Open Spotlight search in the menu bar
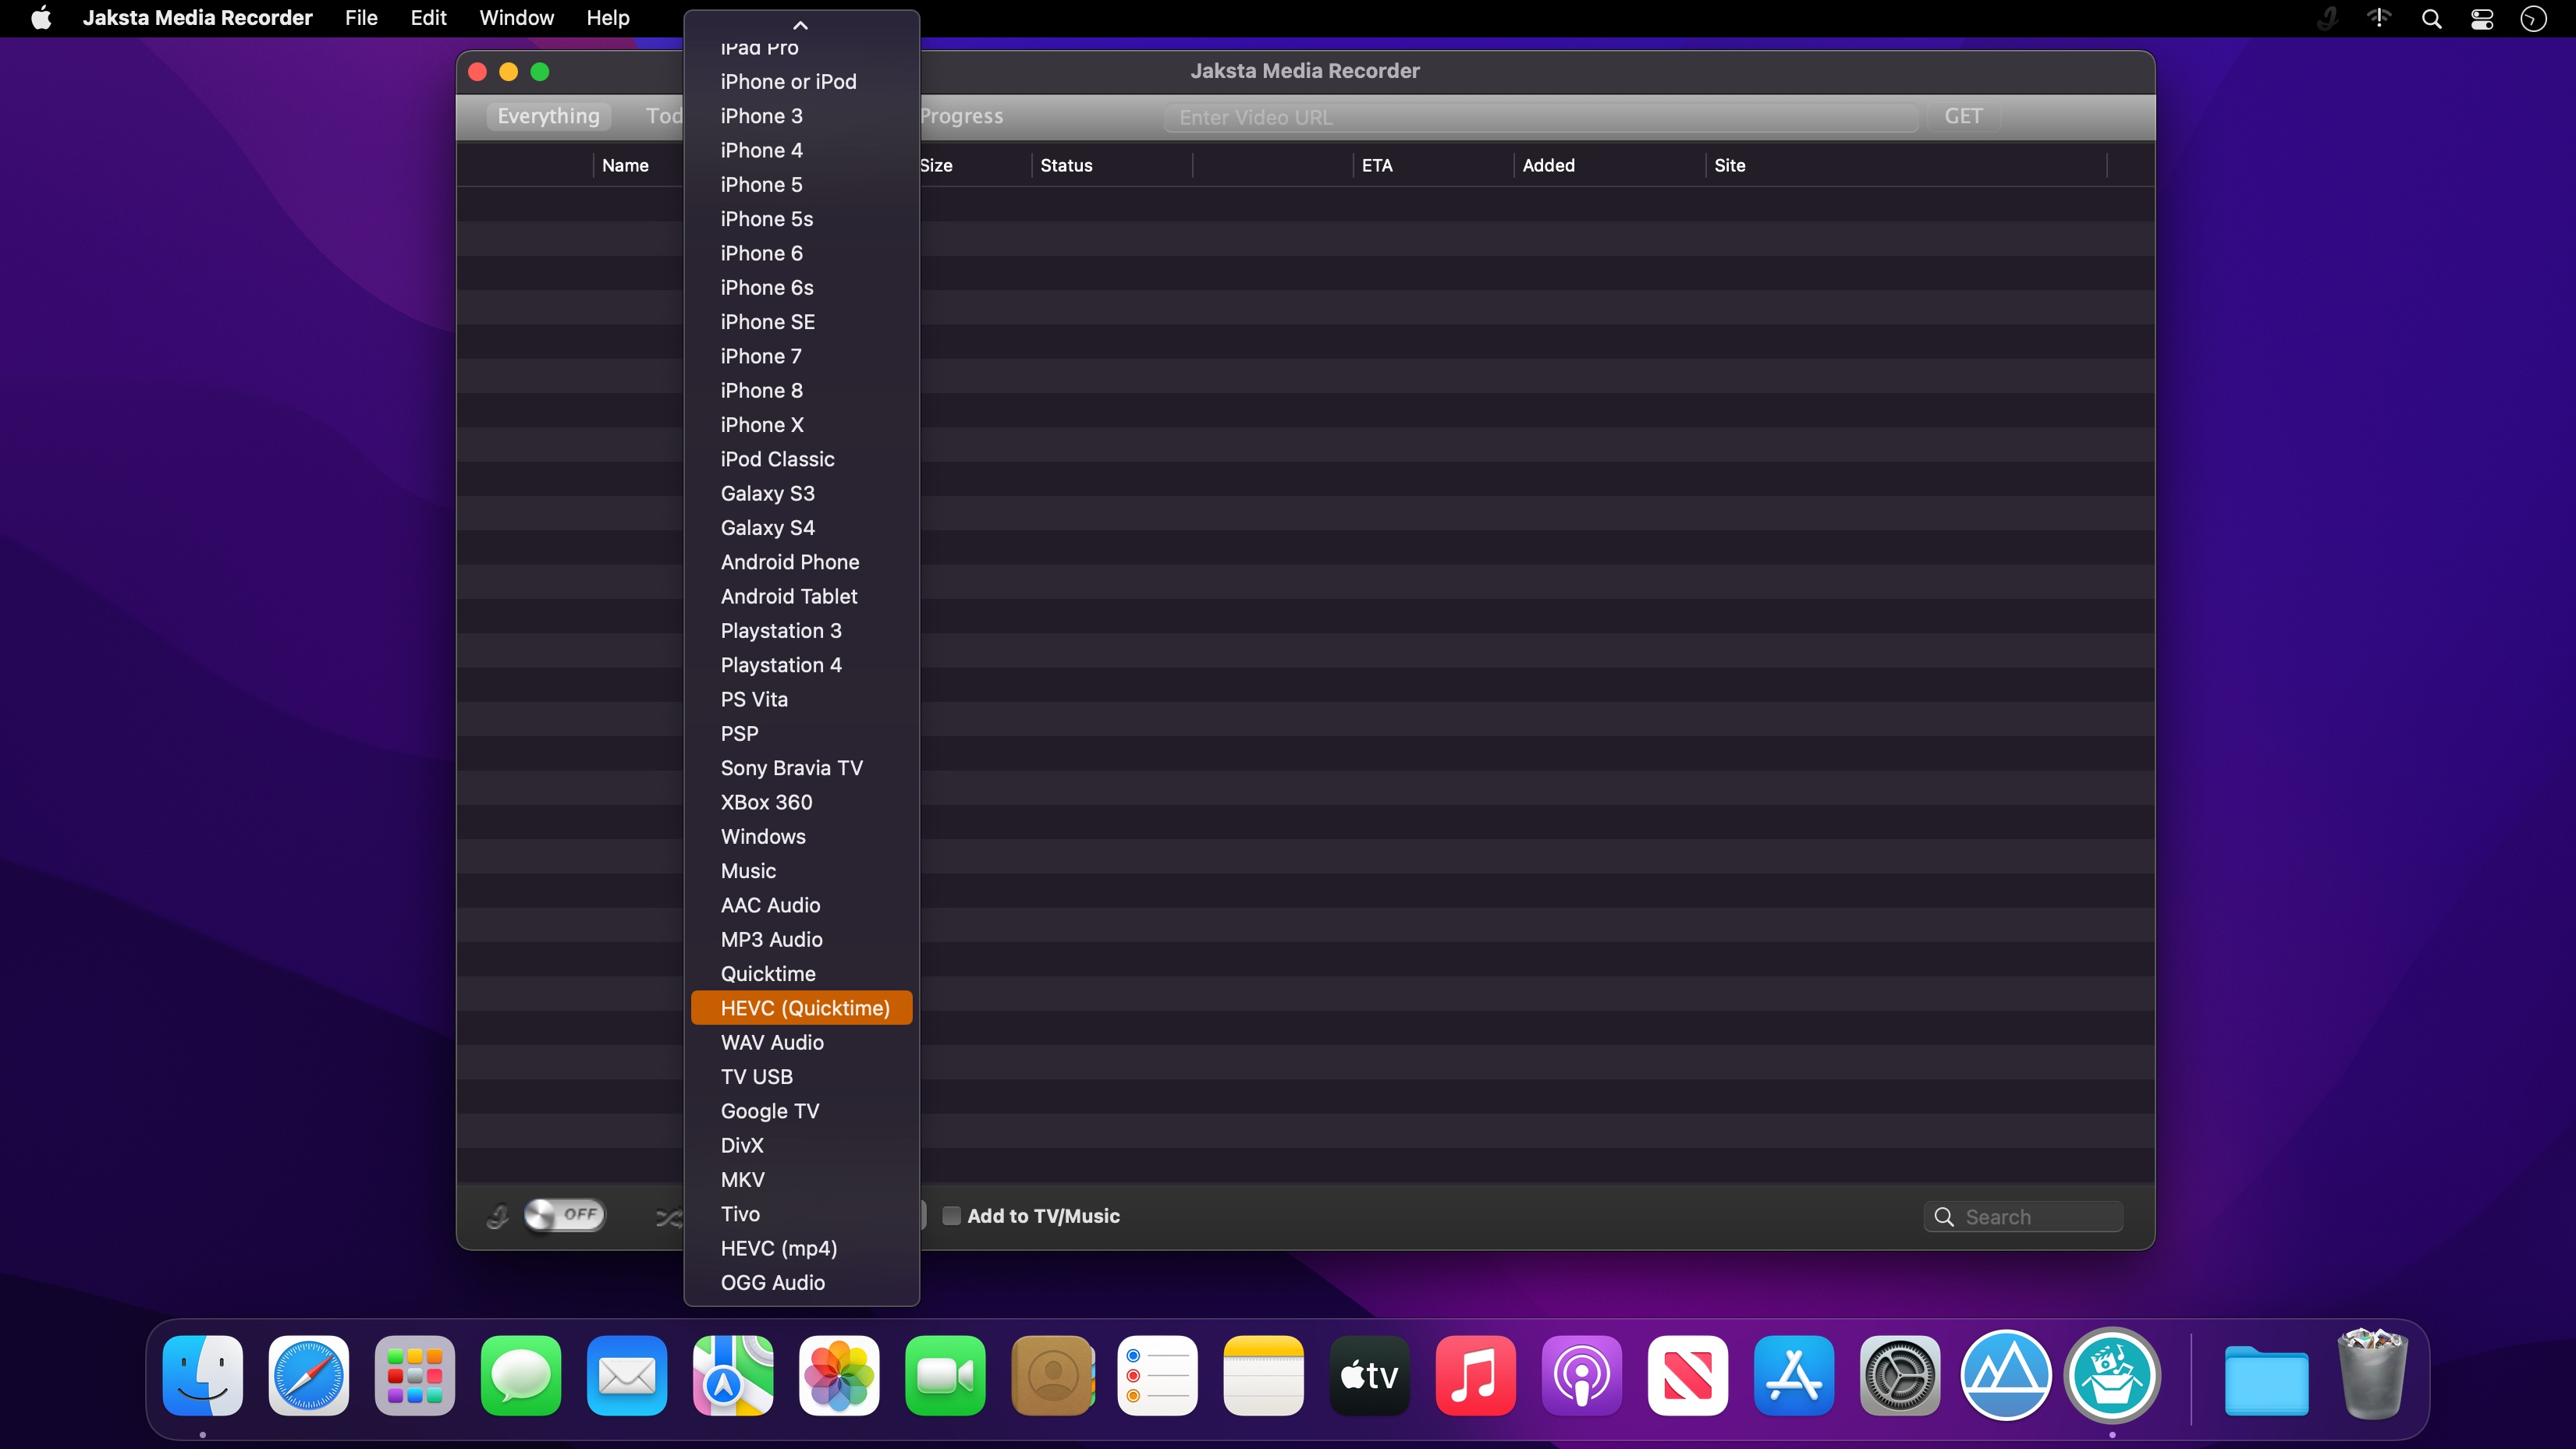 coord(2431,18)
